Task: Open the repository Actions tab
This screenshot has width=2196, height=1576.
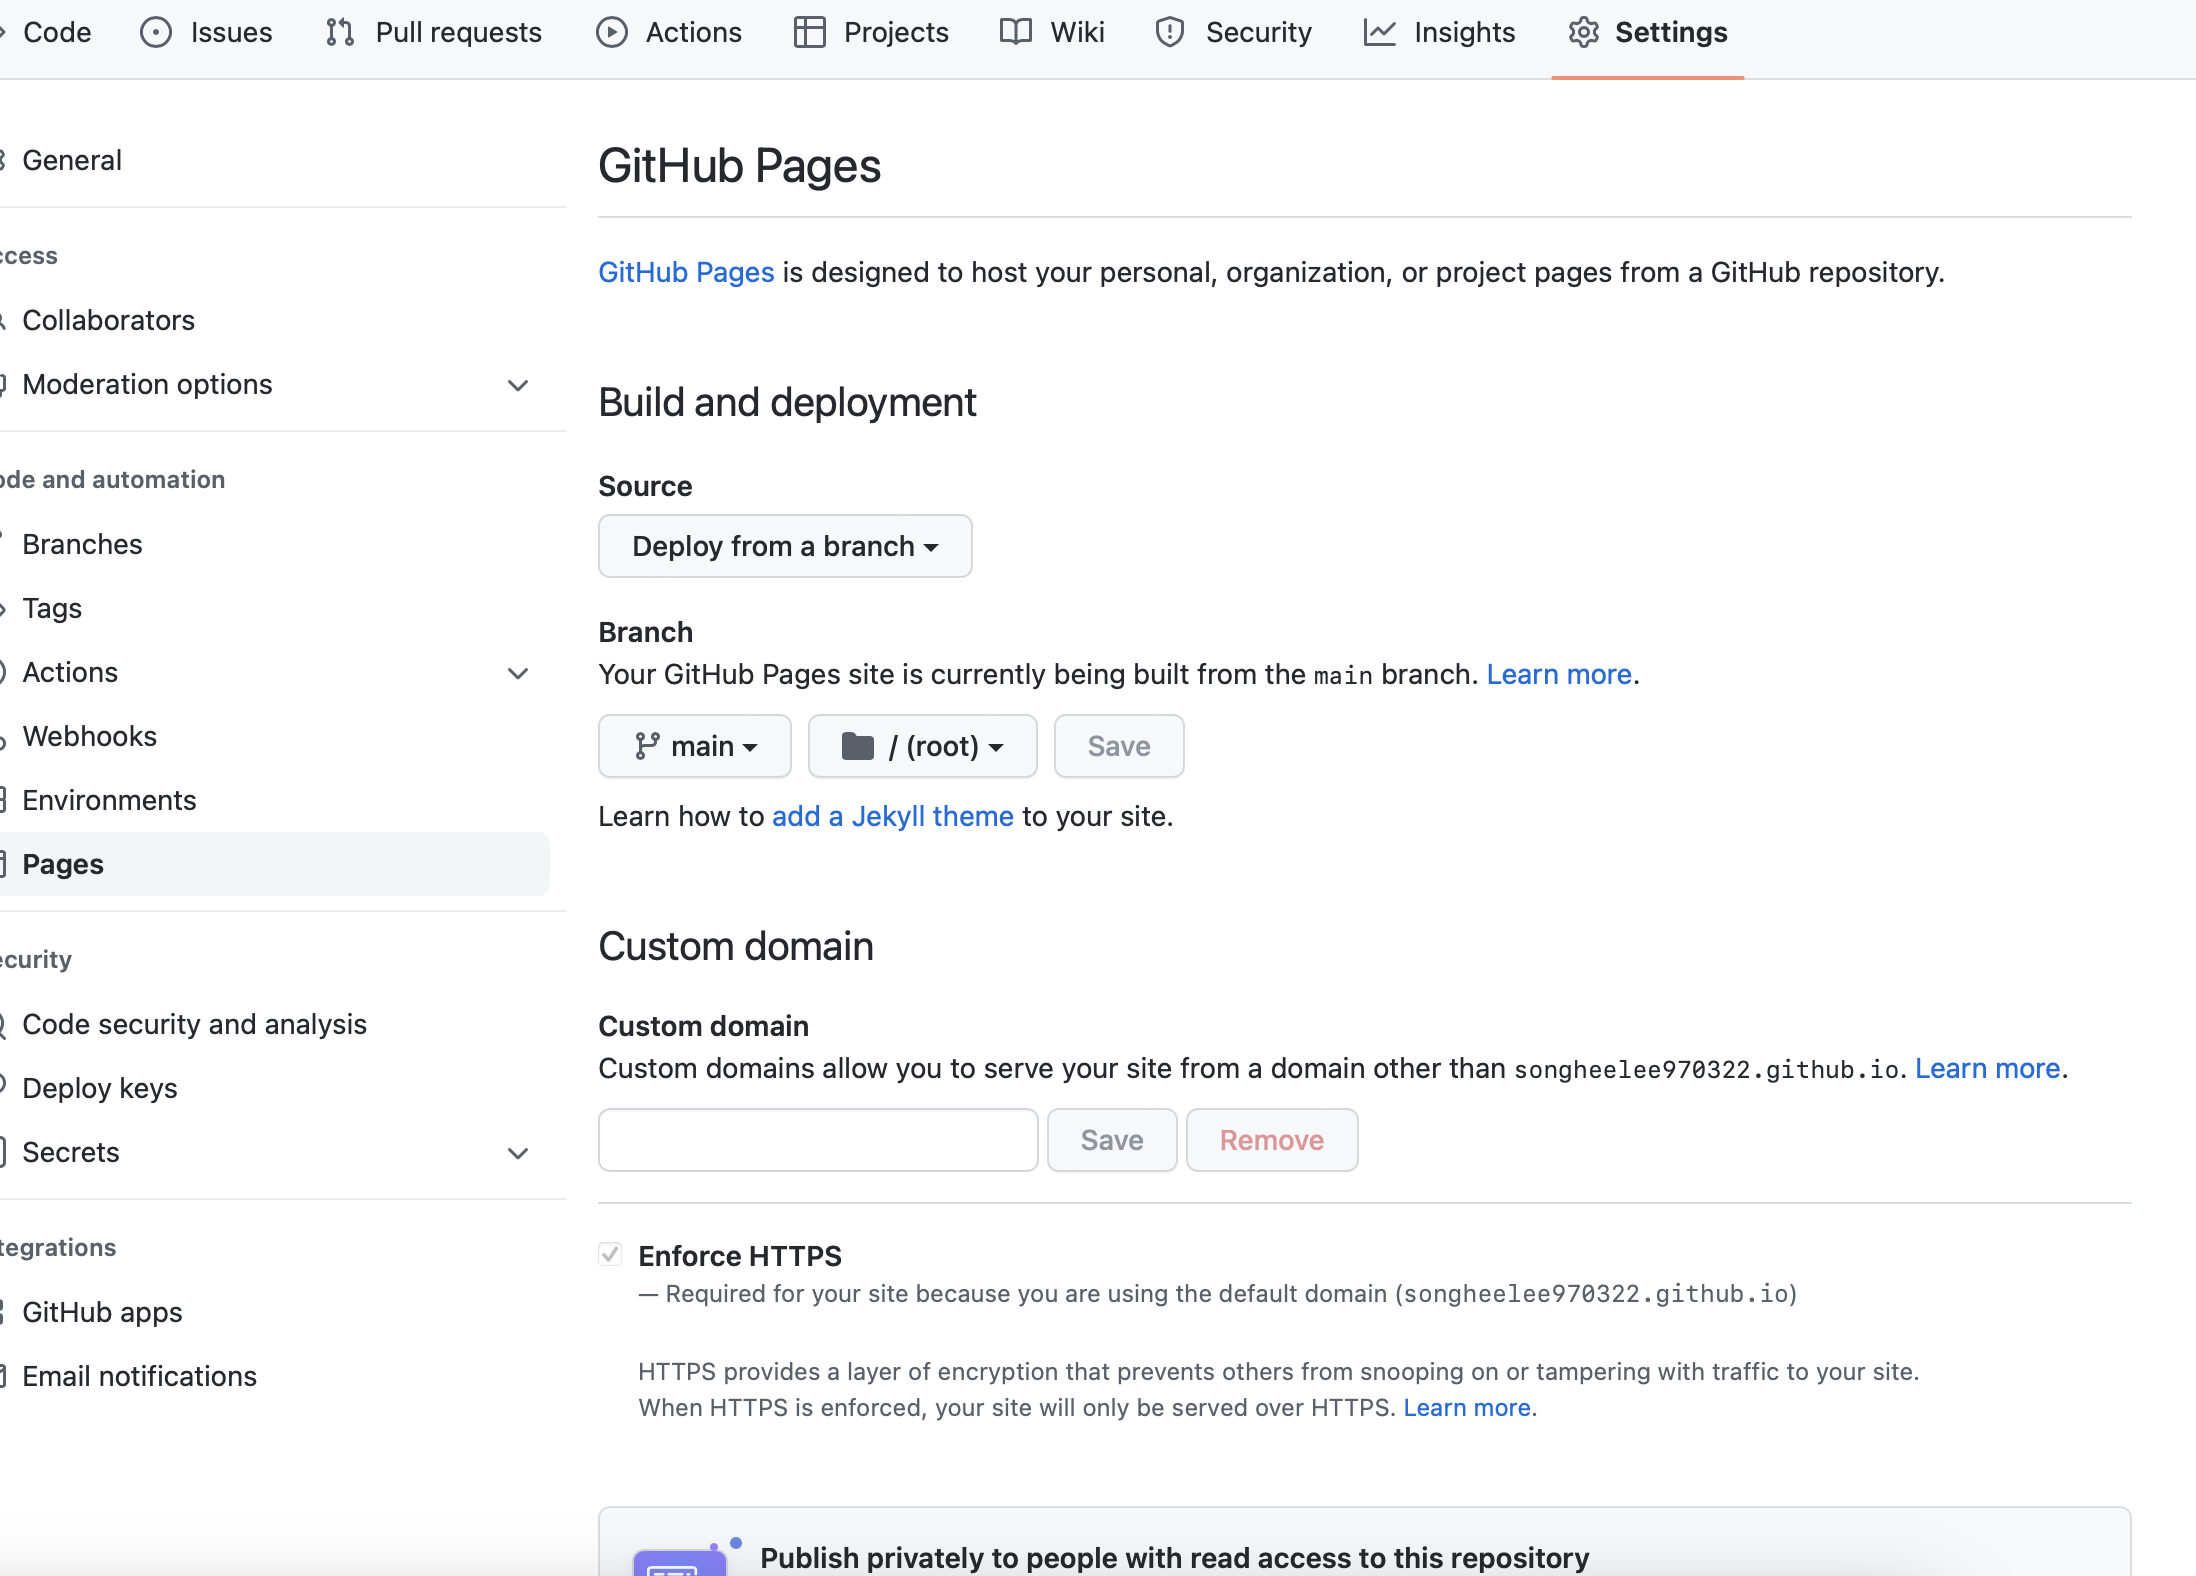Action: (669, 33)
